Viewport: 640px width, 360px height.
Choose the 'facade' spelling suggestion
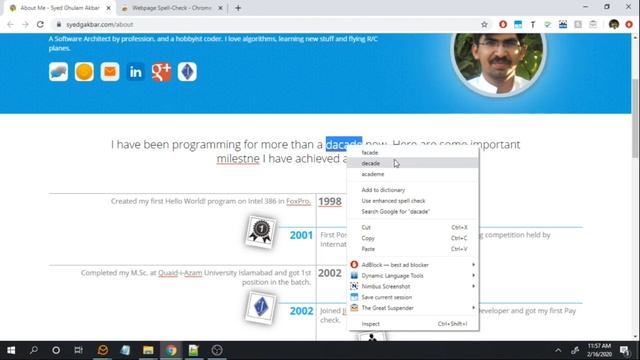413,152
